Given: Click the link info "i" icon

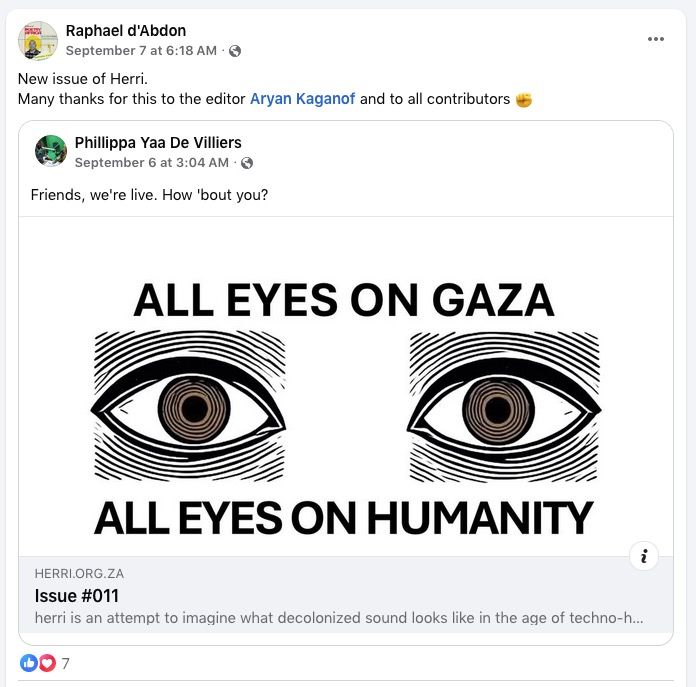Looking at the screenshot, I should click(x=644, y=557).
